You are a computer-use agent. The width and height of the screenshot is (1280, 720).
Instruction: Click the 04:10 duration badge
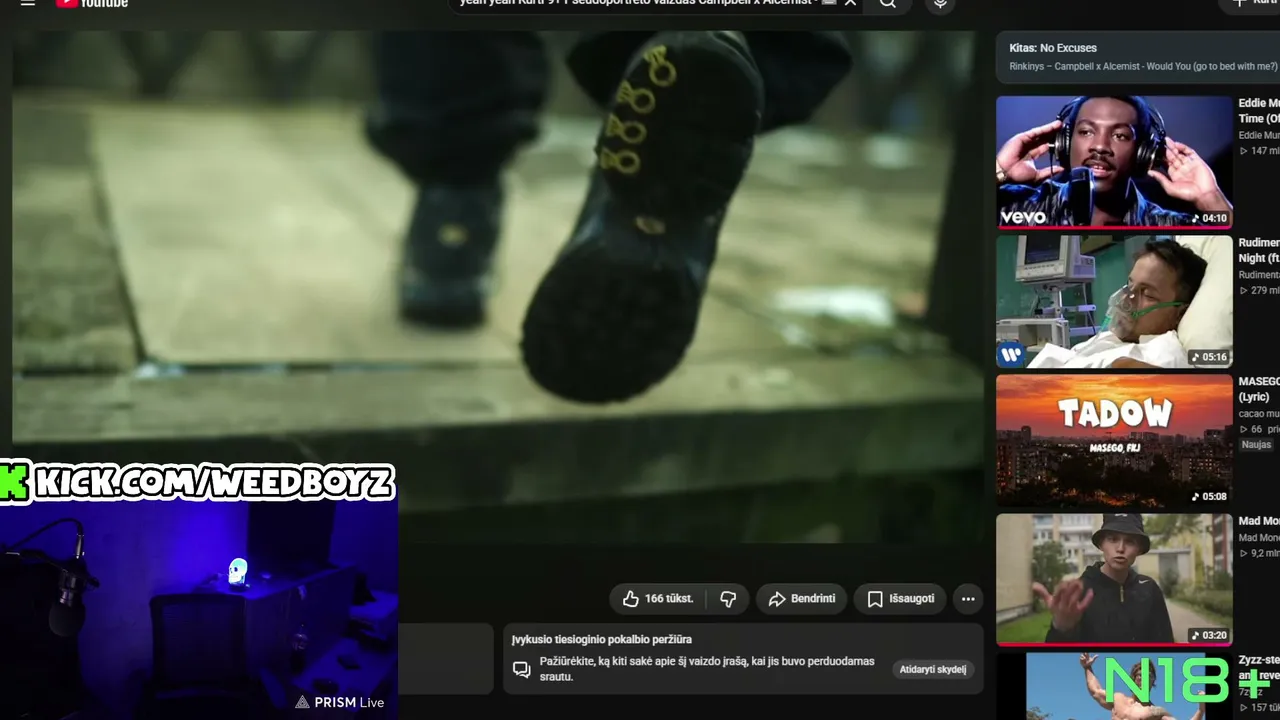(x=1209, y=218)
